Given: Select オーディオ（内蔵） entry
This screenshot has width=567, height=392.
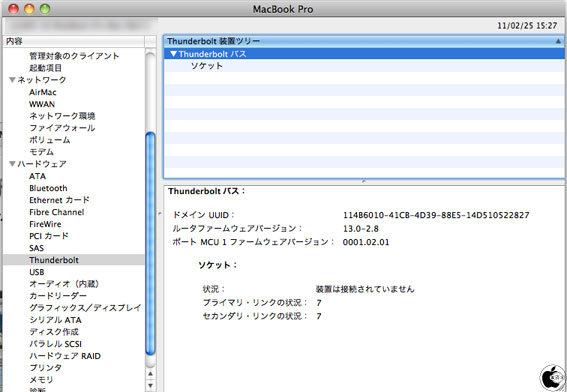Looking at the screenshot, I should [64, 284].
